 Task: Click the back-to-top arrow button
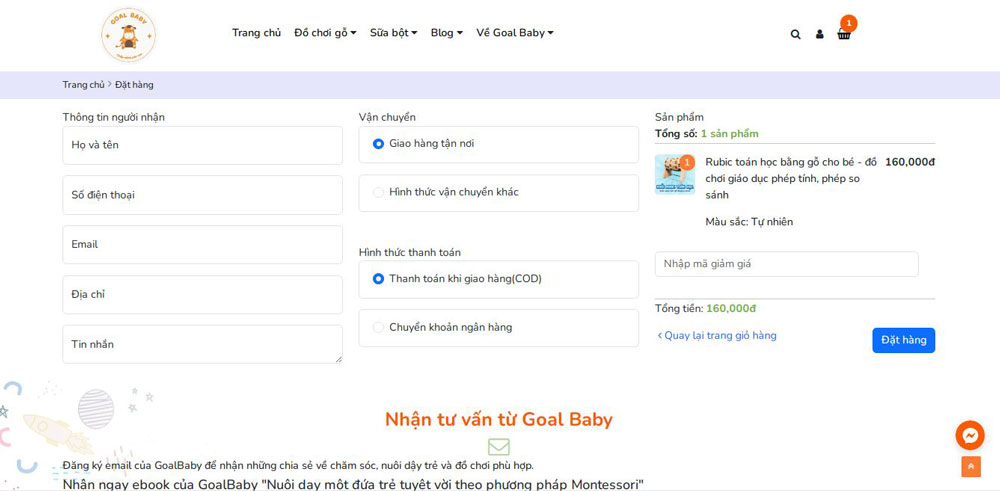point(971,467)
